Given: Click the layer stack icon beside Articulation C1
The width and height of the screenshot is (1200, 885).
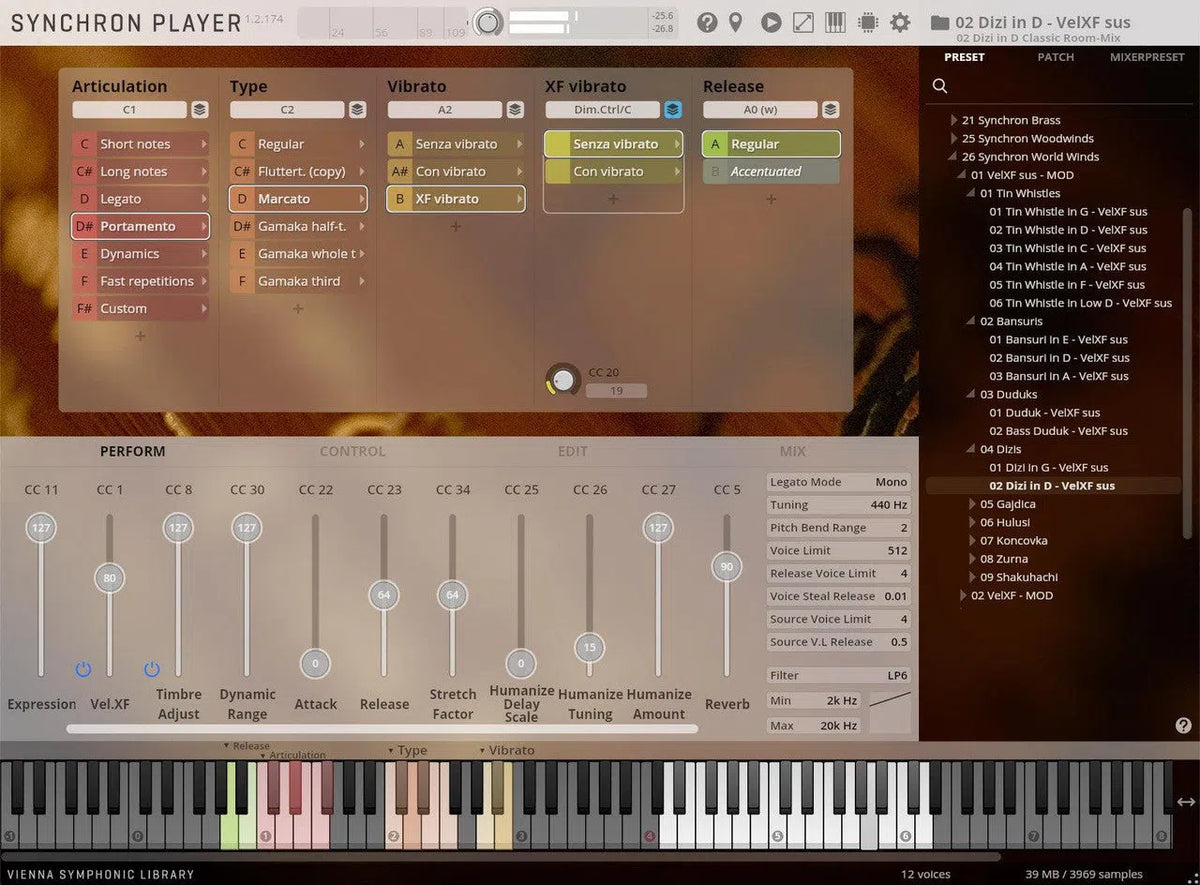Looking at the screenshot, I should tap(199, 110).
